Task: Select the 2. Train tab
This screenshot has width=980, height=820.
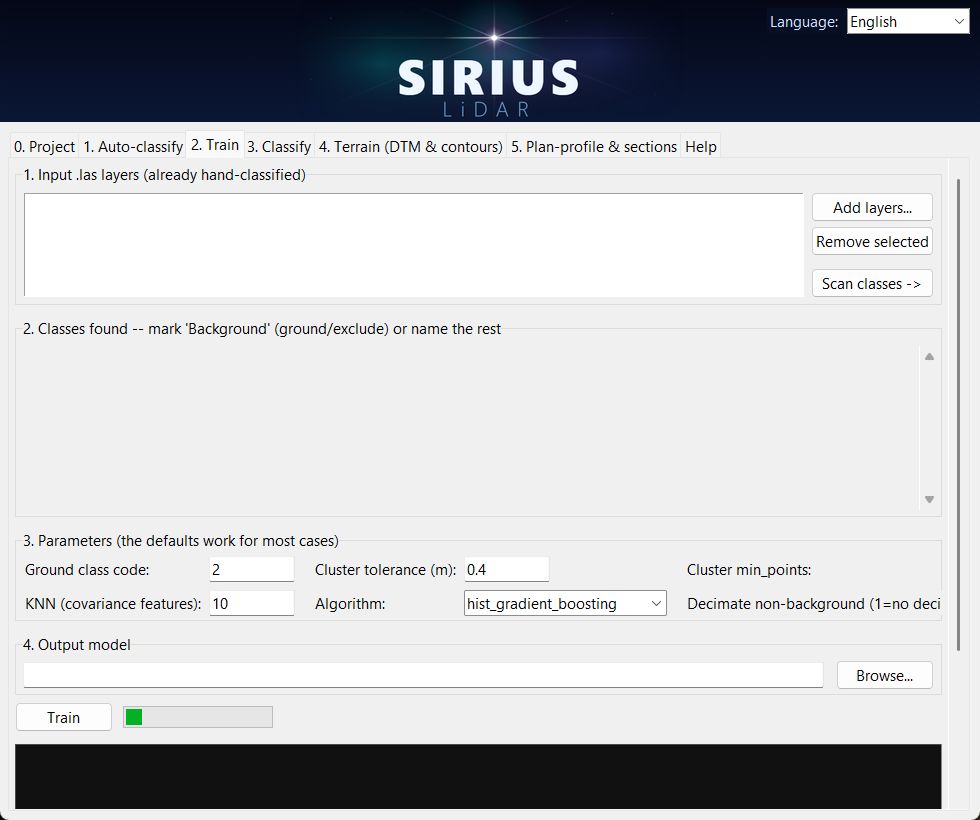Action: point(215,145)
